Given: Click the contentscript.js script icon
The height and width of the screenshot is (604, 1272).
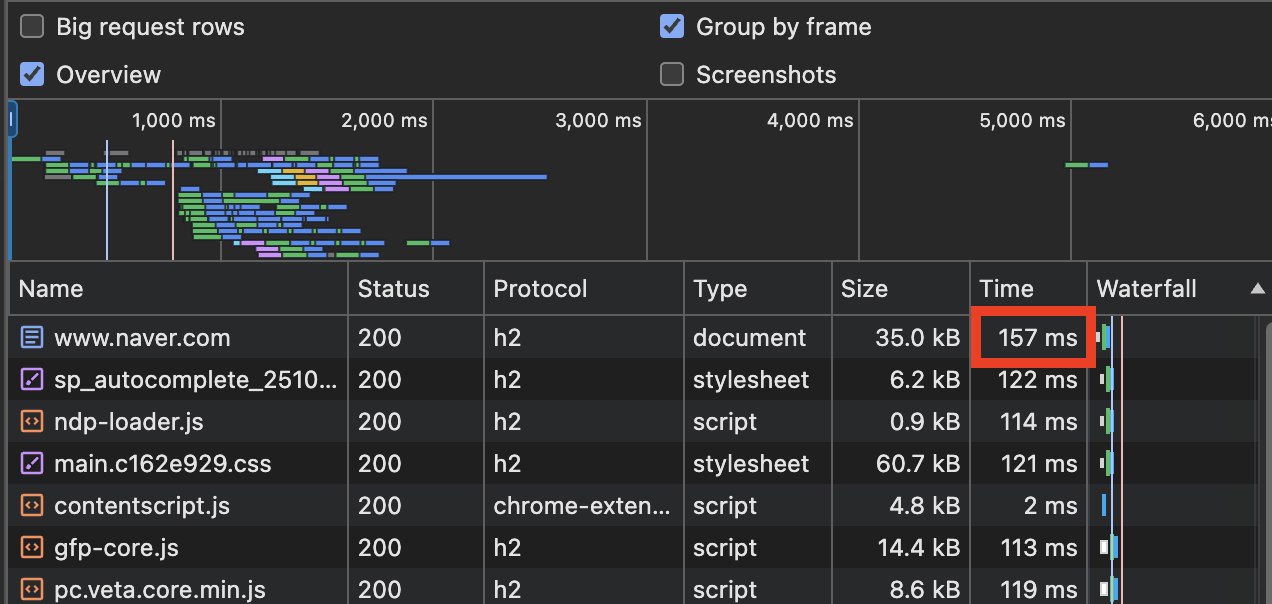Looking at the screenshot, I should [33, 506].
